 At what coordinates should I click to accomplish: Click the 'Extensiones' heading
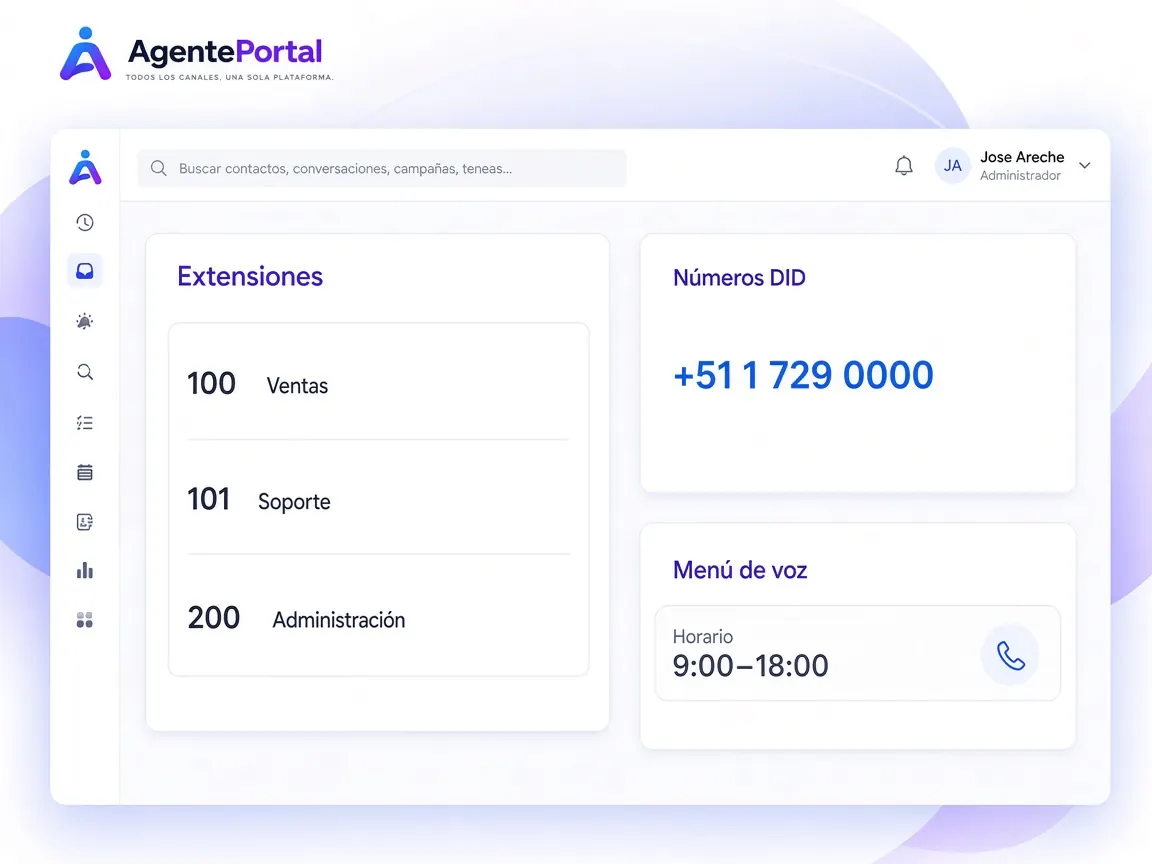click(x=250, y=276)
